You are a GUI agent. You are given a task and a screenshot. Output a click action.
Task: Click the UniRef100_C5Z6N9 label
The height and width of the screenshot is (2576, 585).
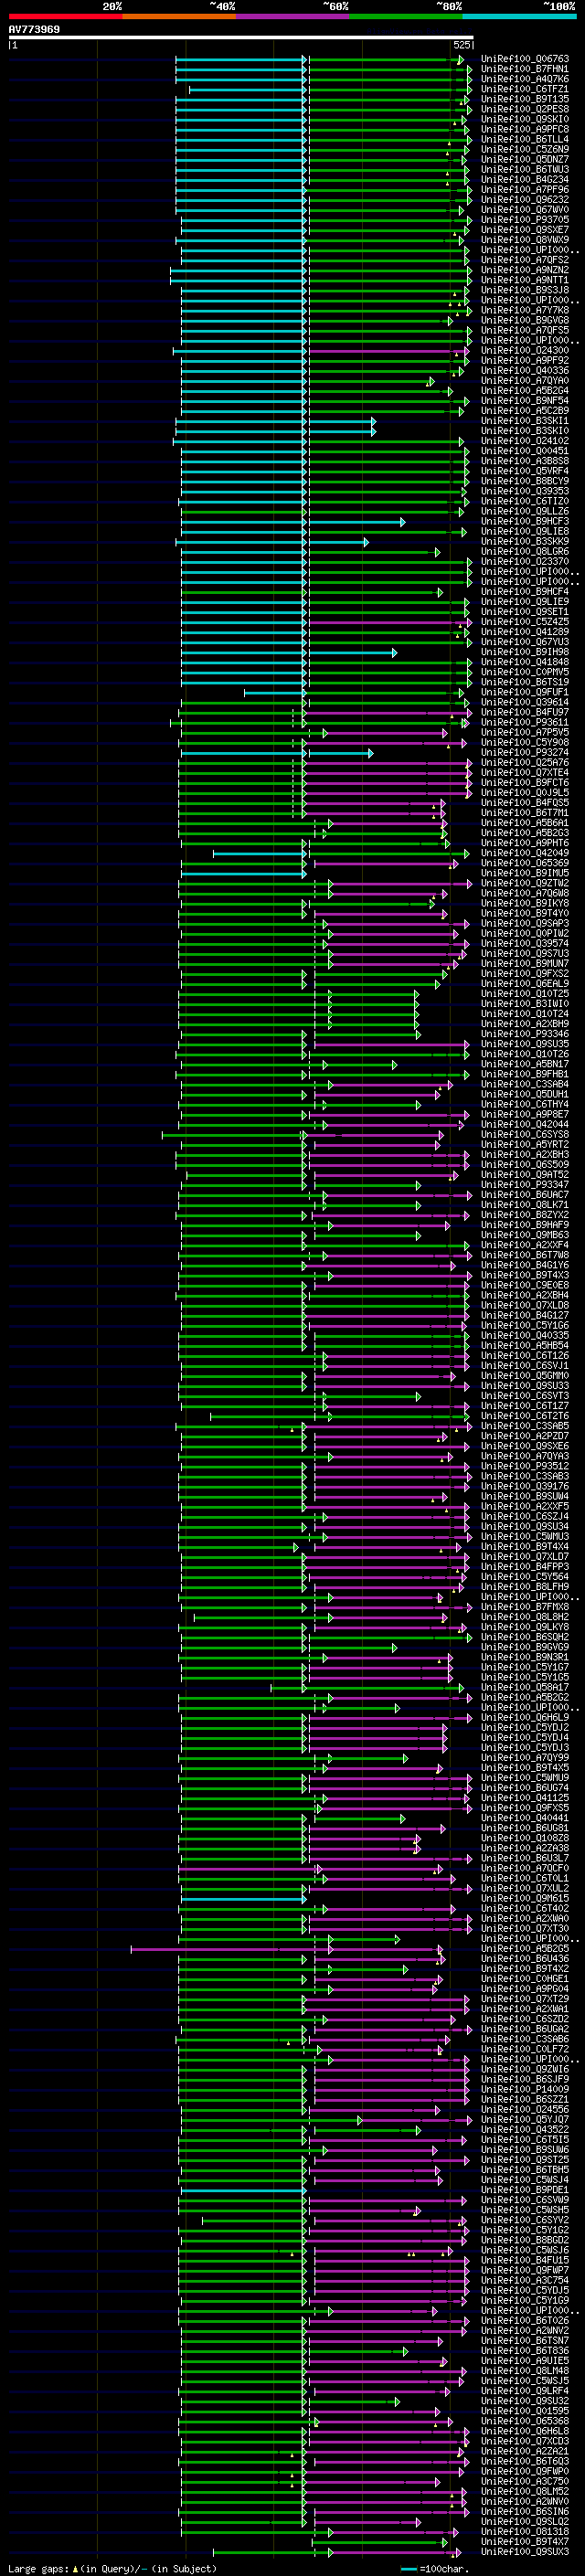click(524, 149)
